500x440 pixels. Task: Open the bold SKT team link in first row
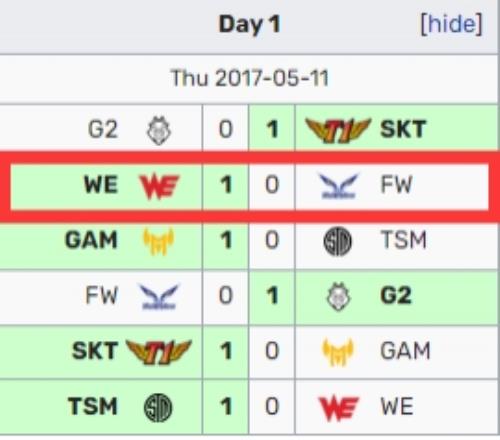point(403,129)
